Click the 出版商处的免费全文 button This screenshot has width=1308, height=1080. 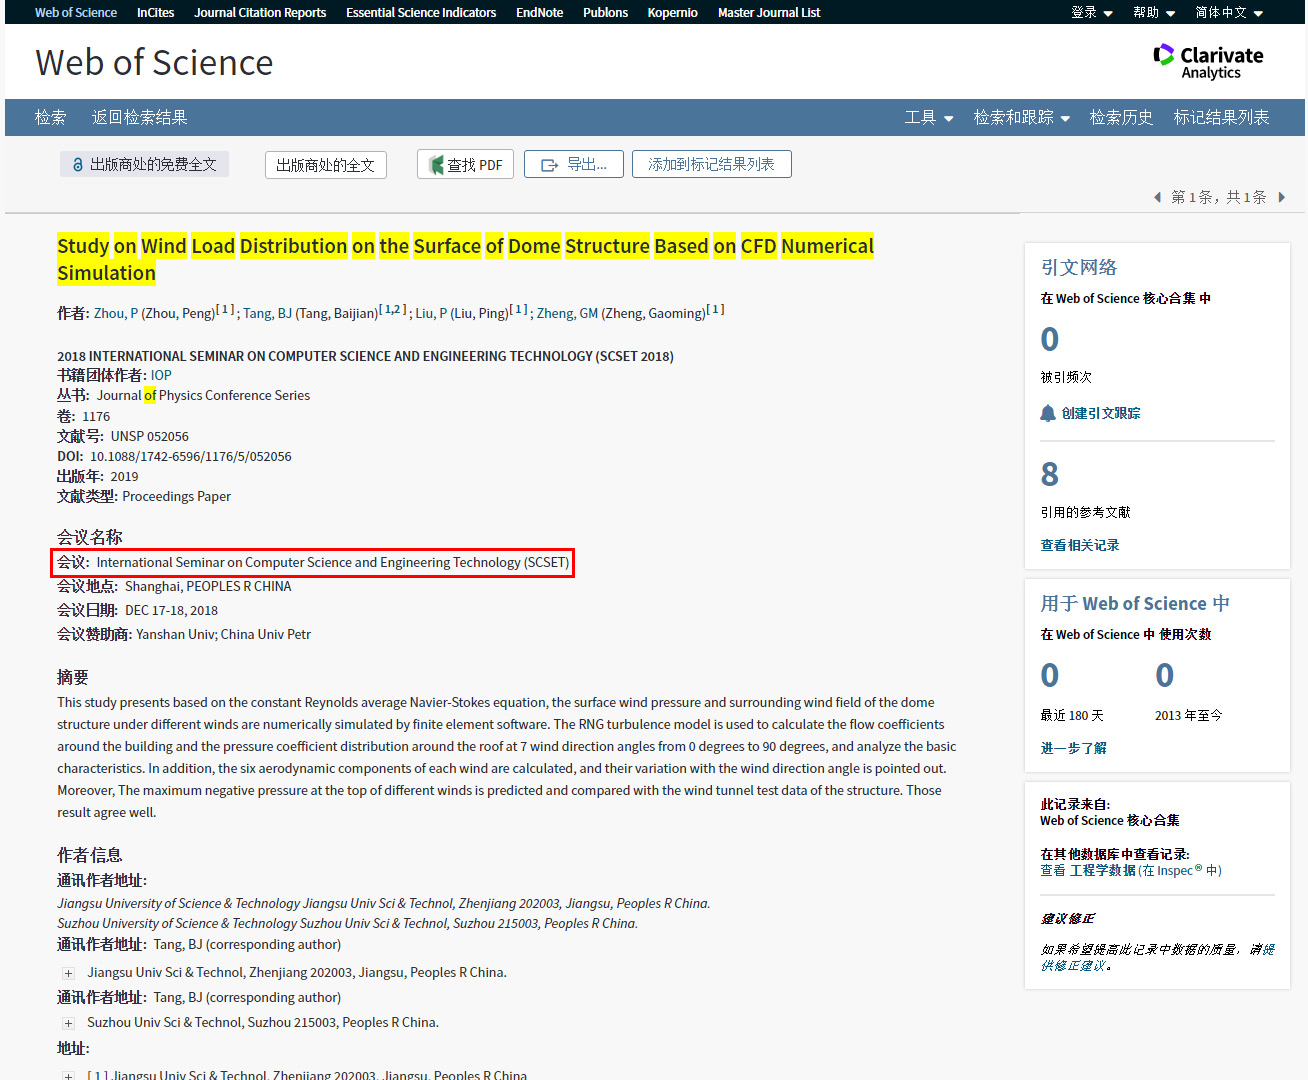pos(144,164)
